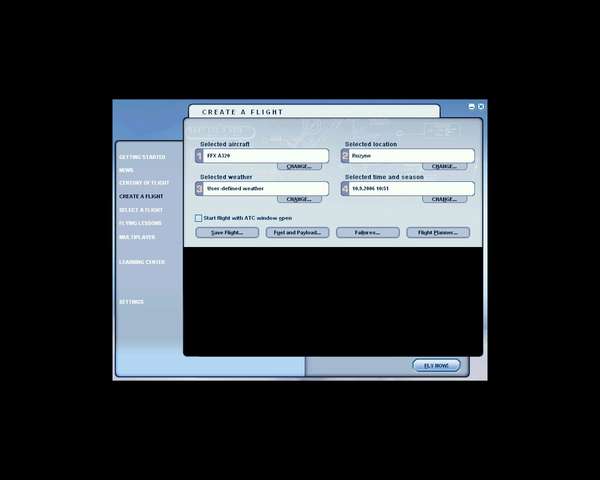Open the Flight Planner... dialog
This screenshot has height=480, width=600.
coord(438,232)
